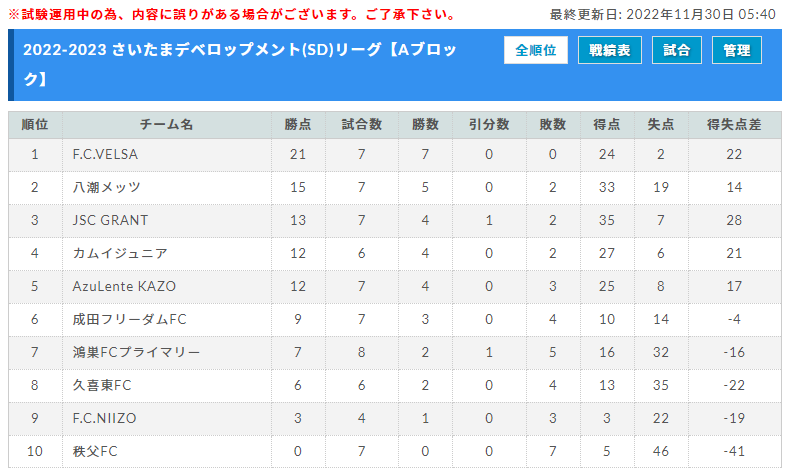The height and width of the screenshot is (474, 789).
Task: Click the 順位 column header
Action: click(35, 125)
